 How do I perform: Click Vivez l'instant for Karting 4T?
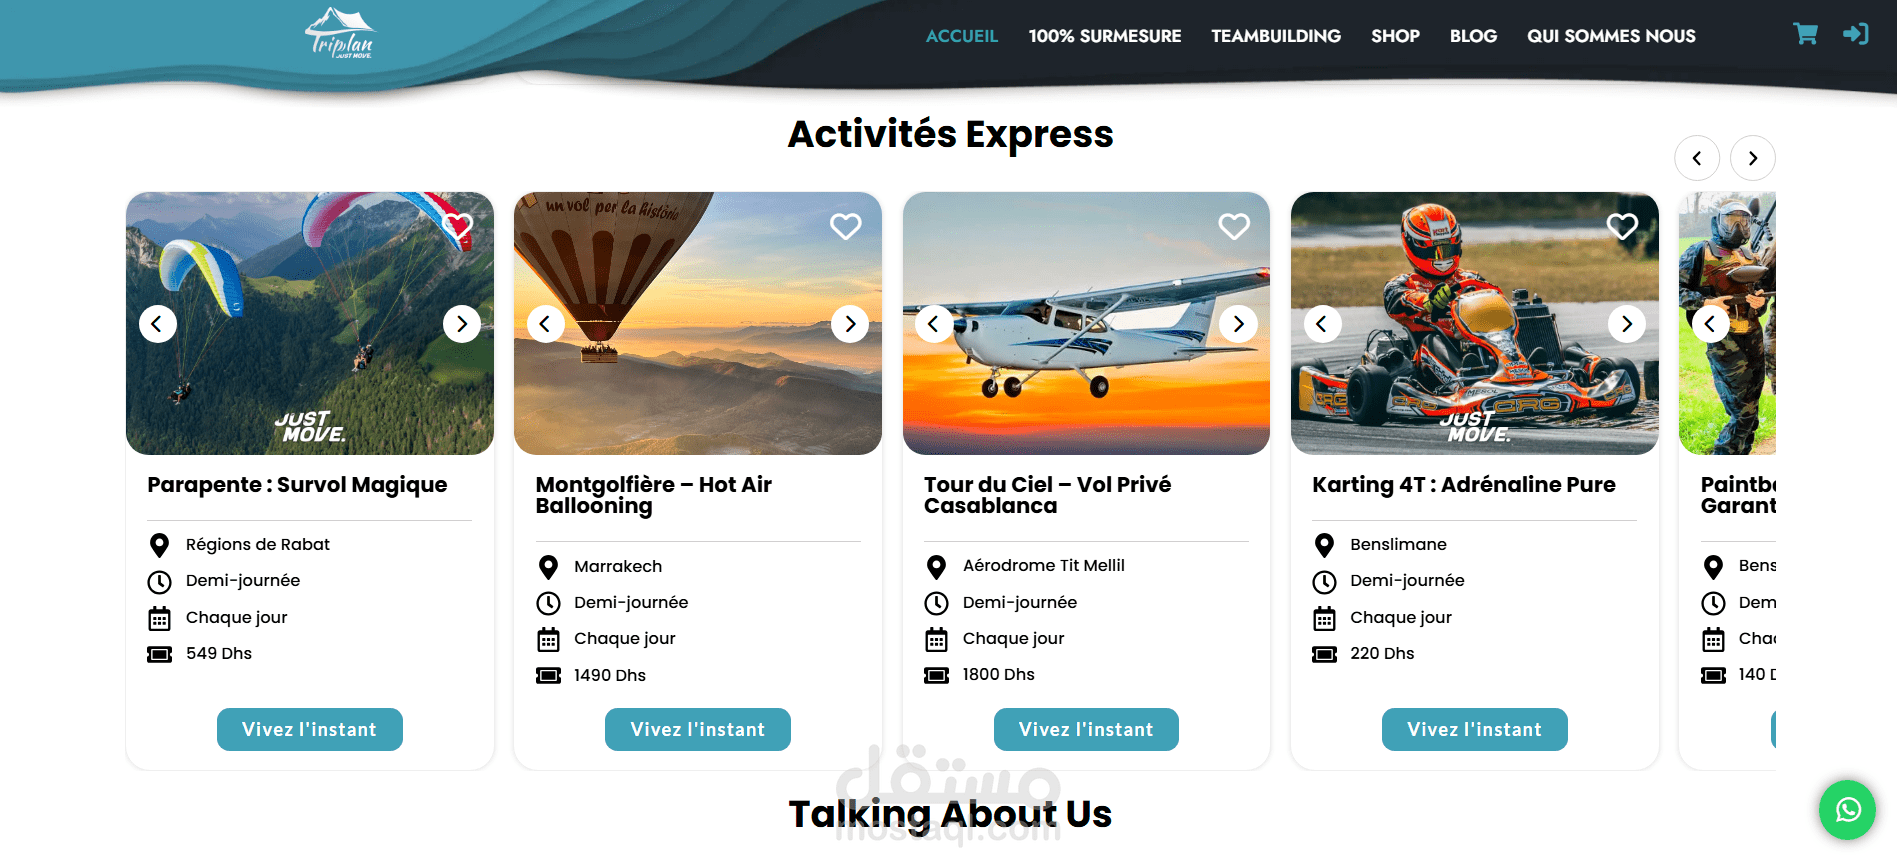tap(1475, 729)
